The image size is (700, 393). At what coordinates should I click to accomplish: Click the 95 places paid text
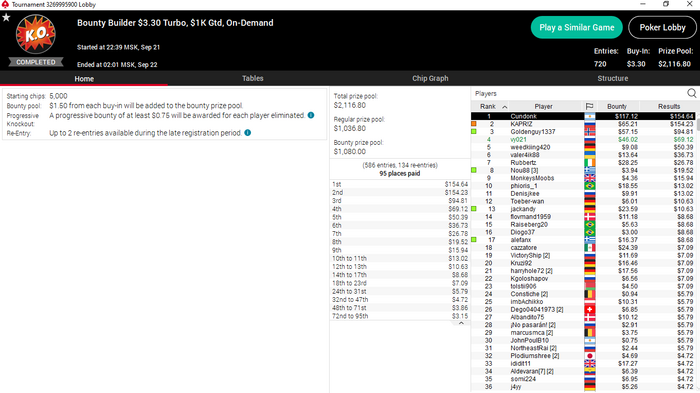(x=400, y=174)
